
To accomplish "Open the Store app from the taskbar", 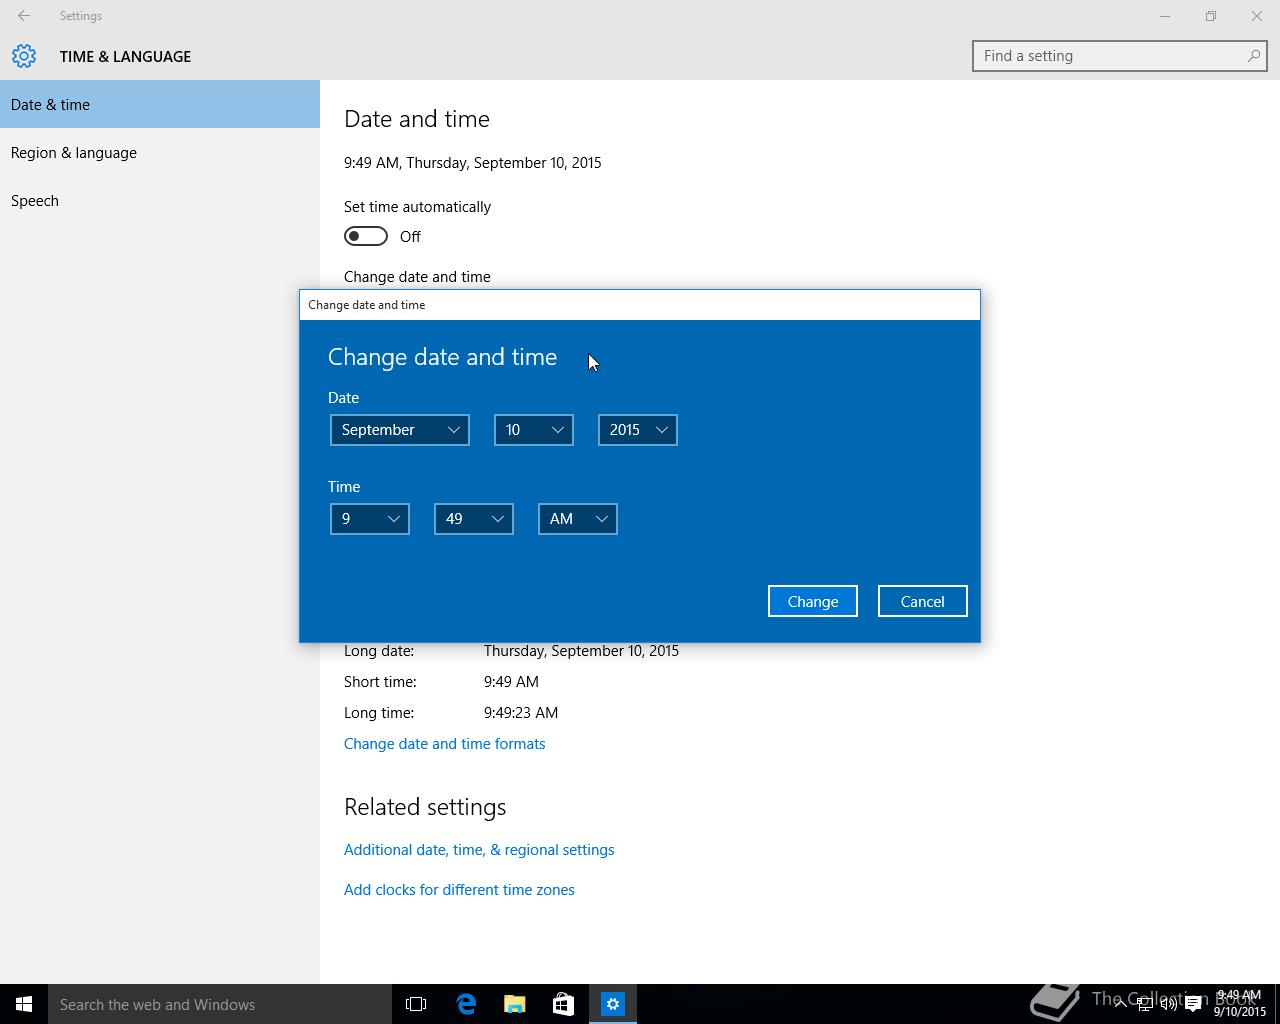I will click(564, 1004).
